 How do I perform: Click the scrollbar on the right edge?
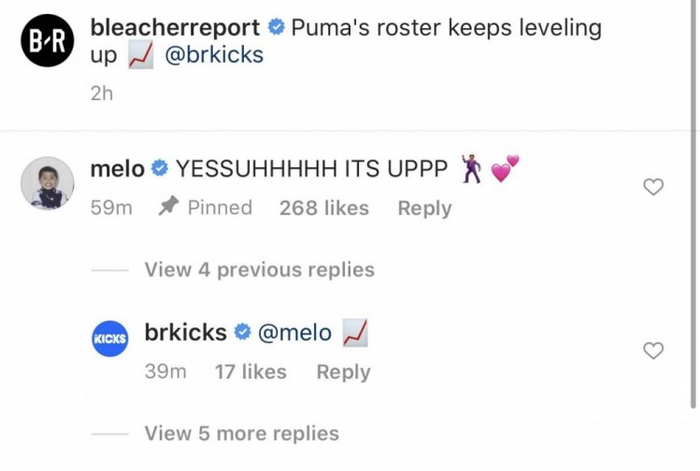(x=694, y=200)
